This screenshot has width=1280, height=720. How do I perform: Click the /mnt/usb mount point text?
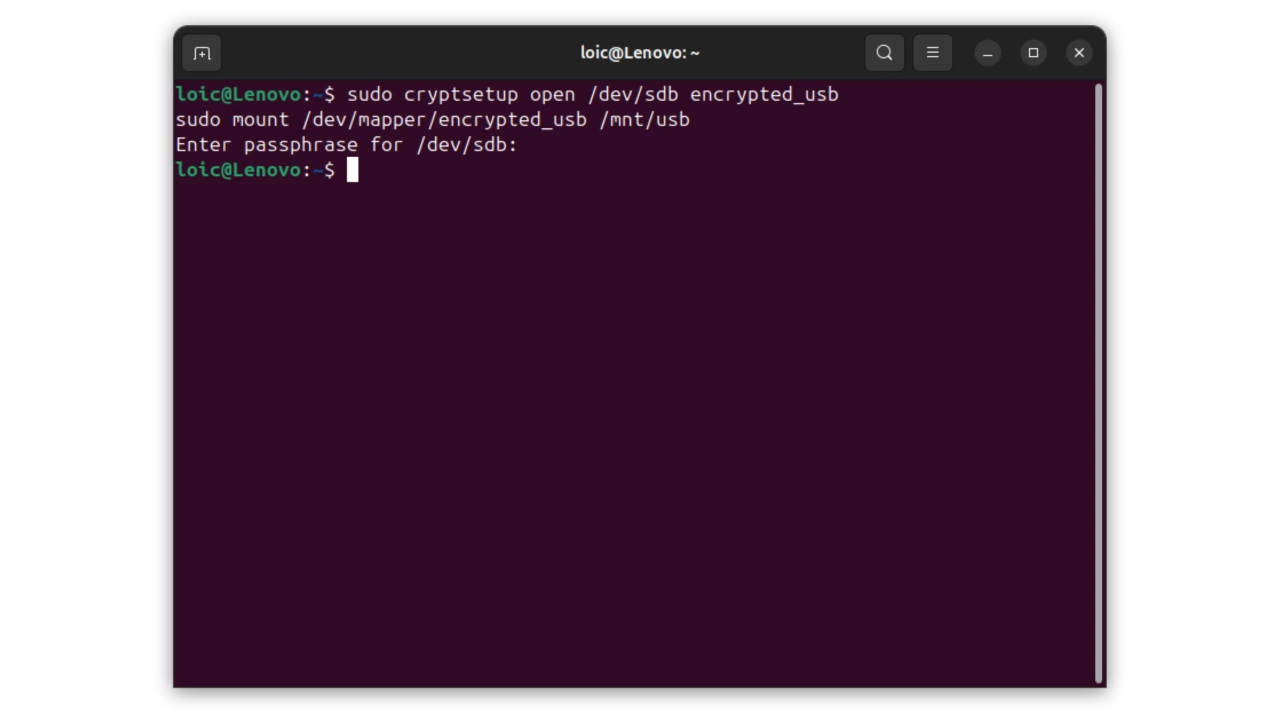click(644, 120)
